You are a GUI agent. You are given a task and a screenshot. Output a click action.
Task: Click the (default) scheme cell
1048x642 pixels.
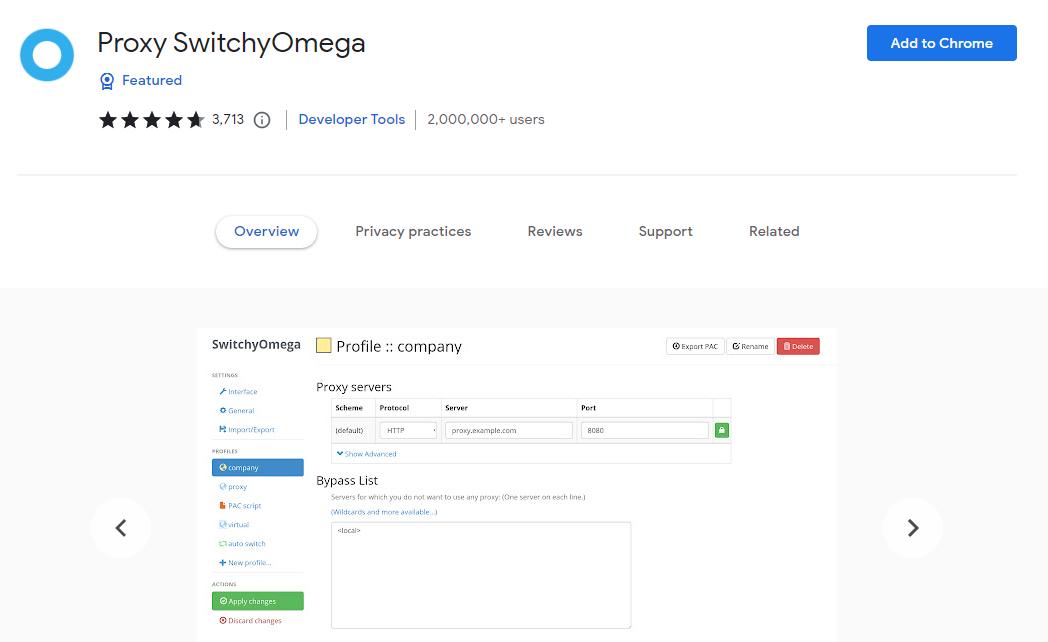(x=349, y=430)
